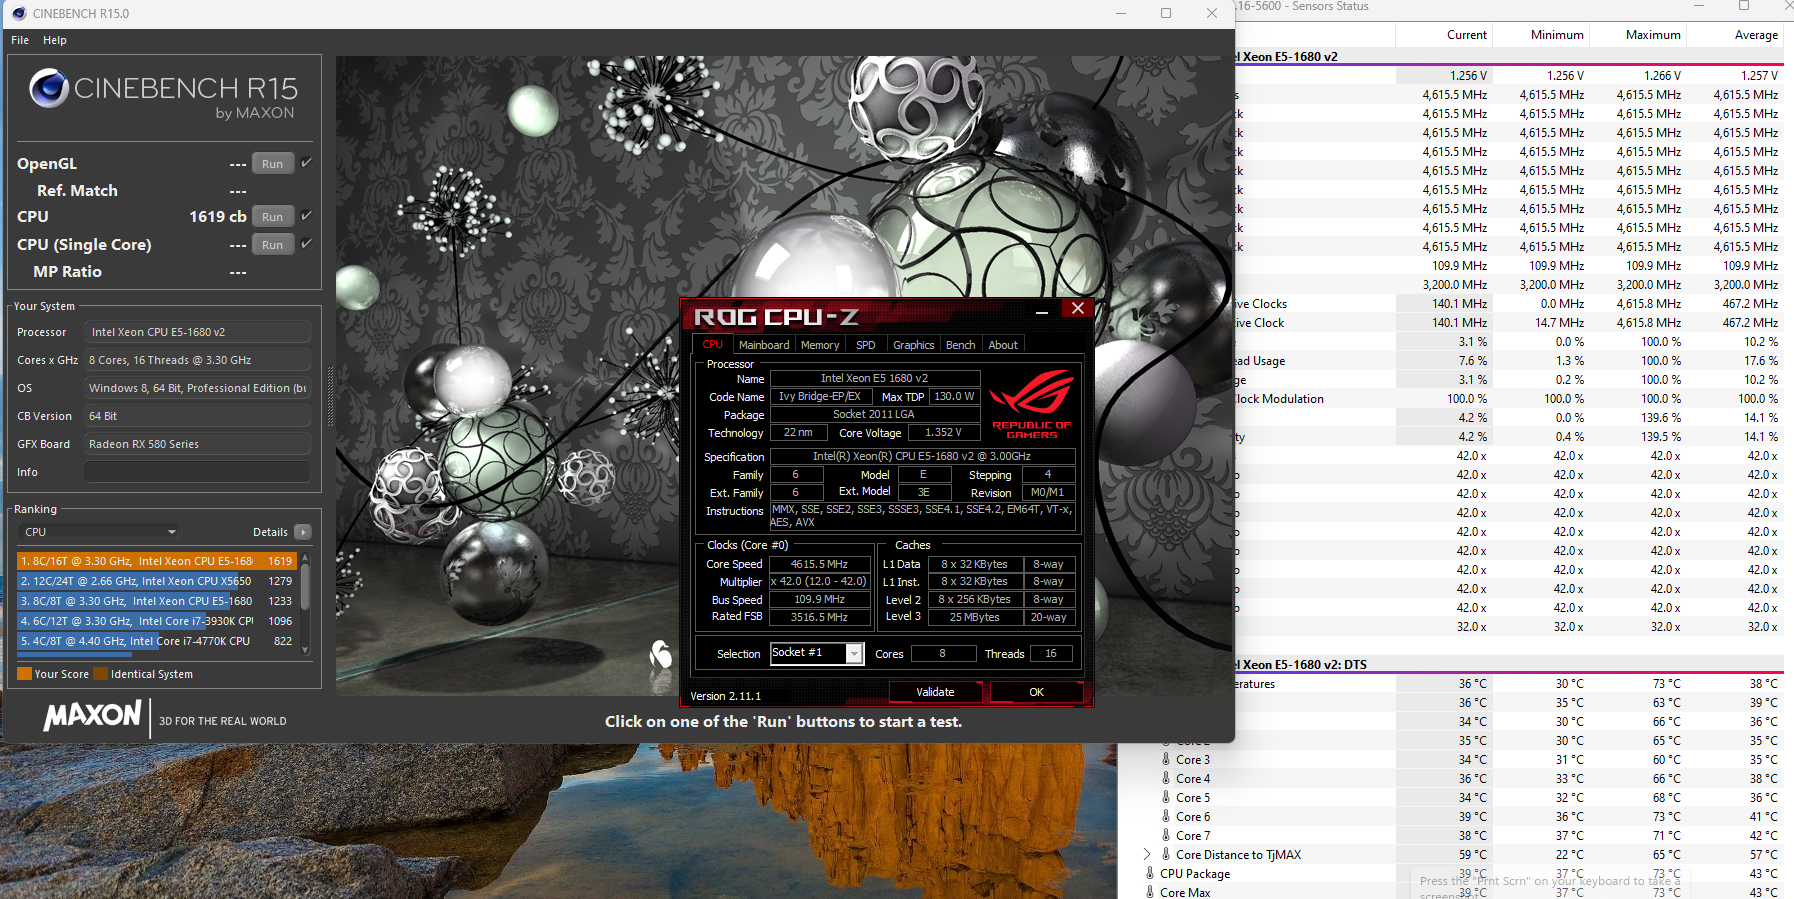
Task: Open the Help menu in Cinebench
Action: tap(55, 40)
